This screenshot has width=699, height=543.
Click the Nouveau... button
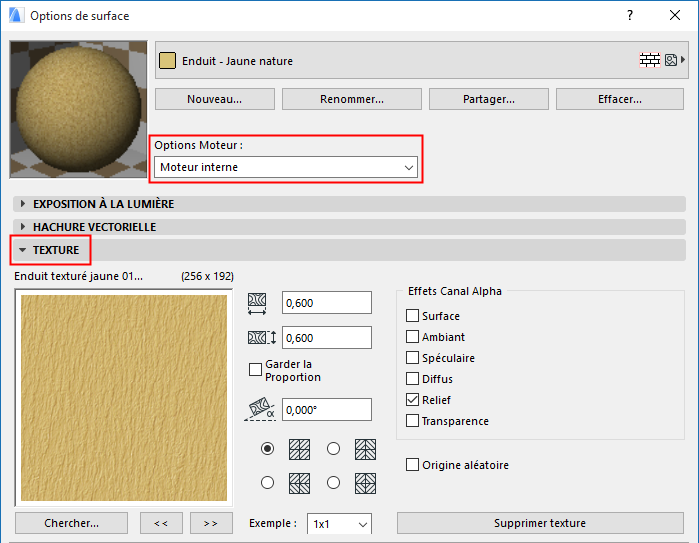(215, 99)
